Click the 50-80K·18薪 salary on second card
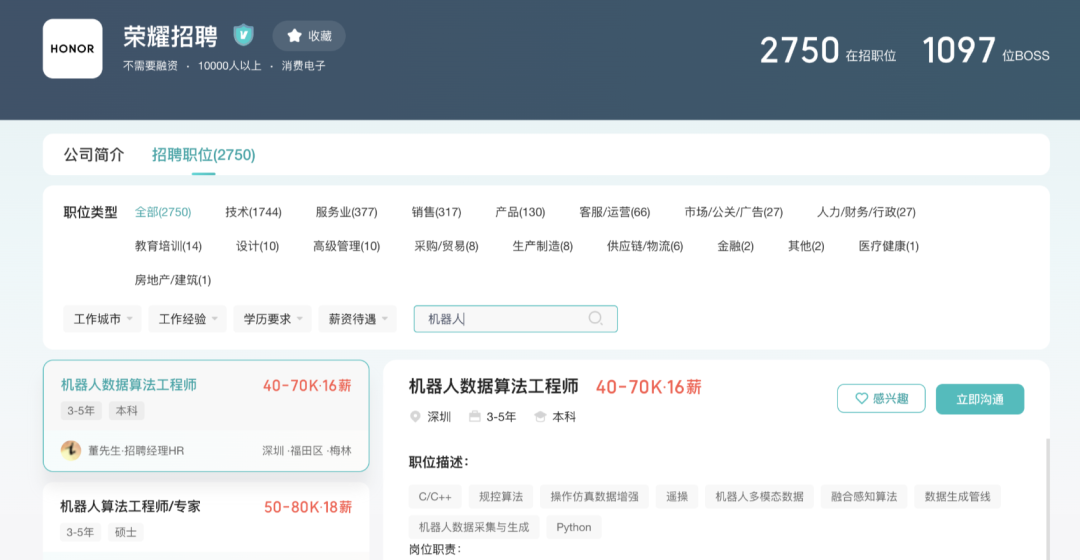Viewport: 1080px width, 560px height. (308, 507)
